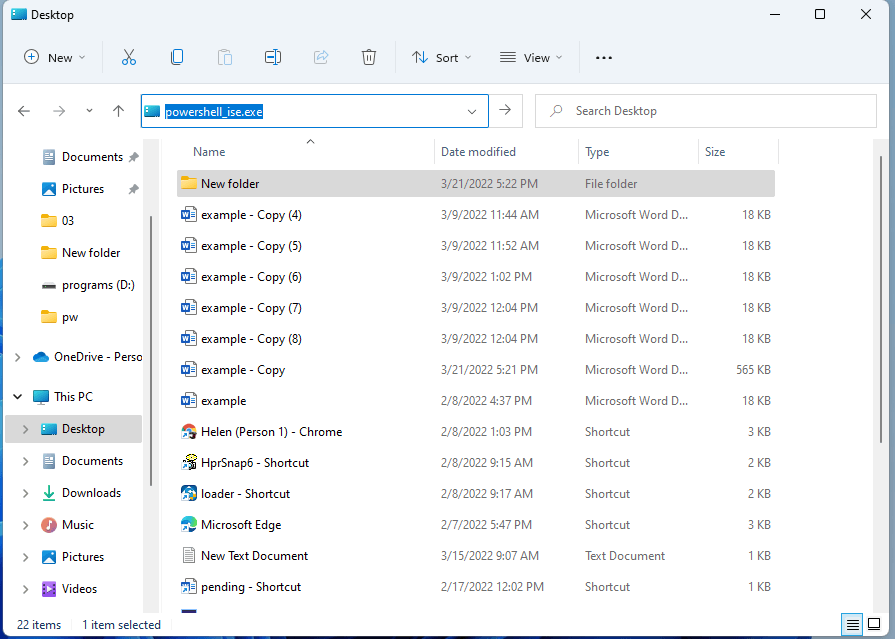The height and width of the screenshot is (639, 895).
Task: Open the New menu
Action: pos(54,57)
